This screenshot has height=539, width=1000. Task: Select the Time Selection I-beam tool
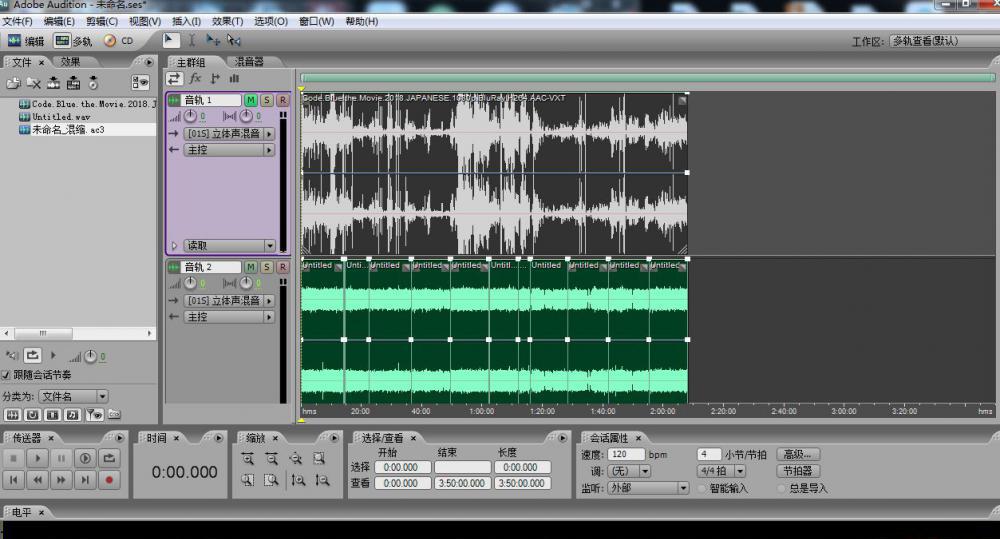click(191, 40)
